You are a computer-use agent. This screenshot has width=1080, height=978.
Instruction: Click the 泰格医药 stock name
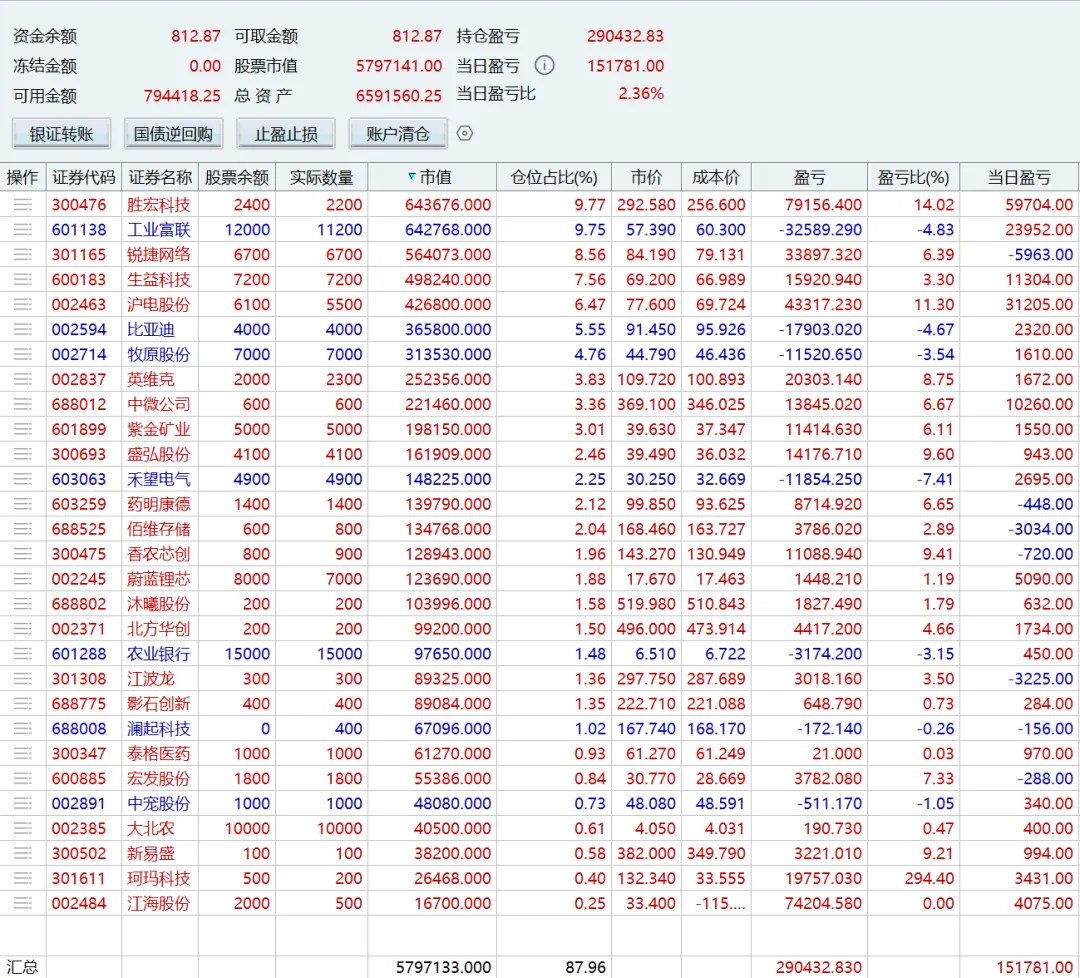(158, 753)
